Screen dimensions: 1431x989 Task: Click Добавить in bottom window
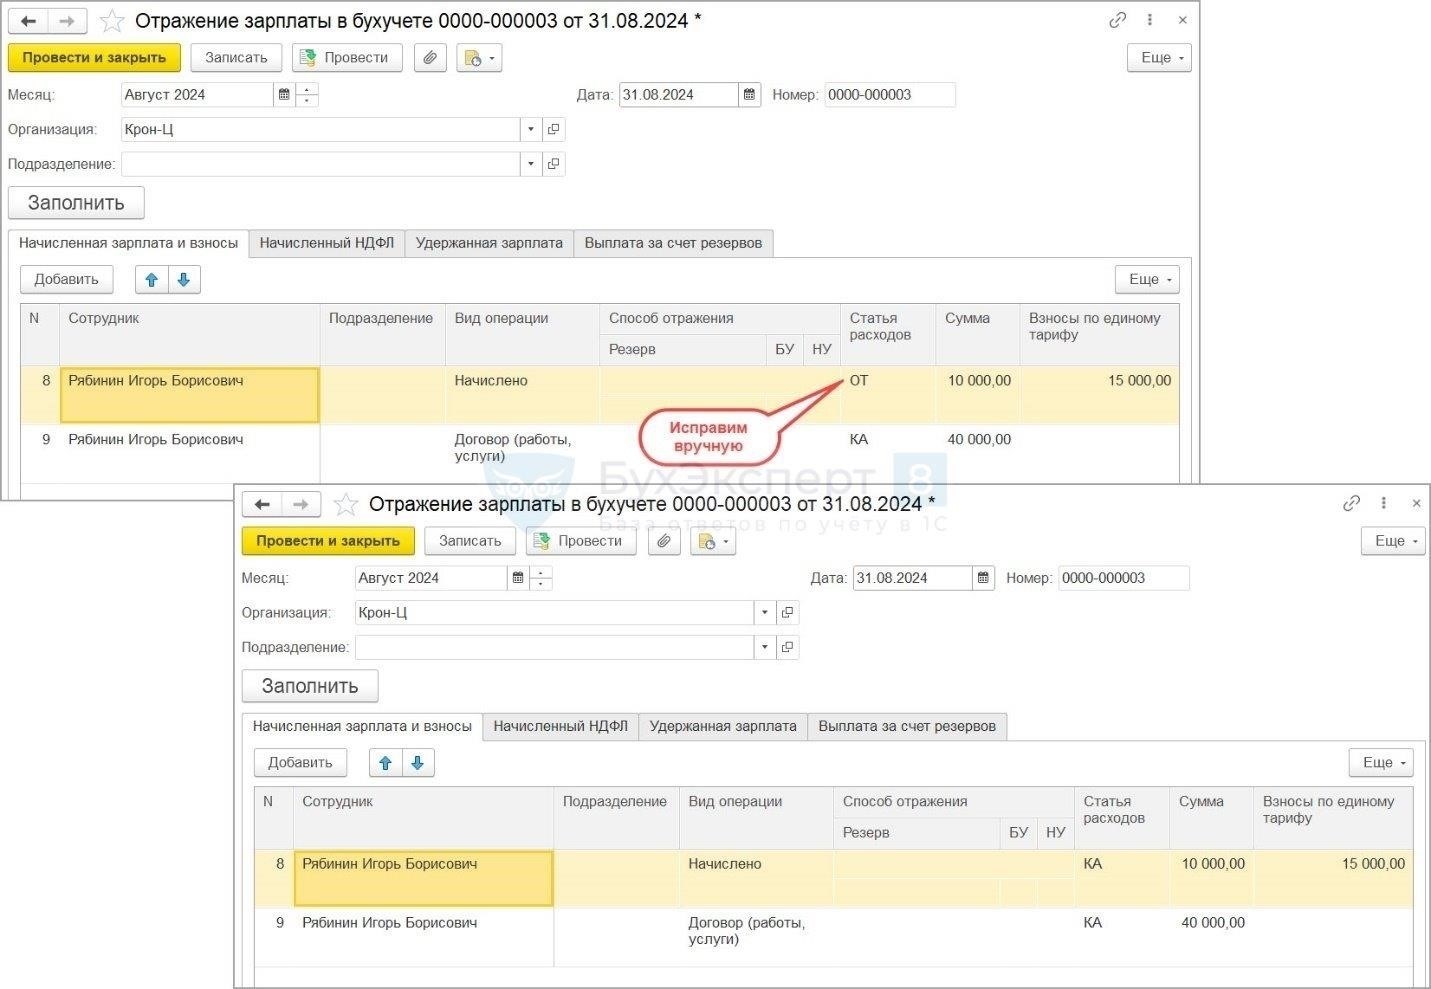click(300, 763)
